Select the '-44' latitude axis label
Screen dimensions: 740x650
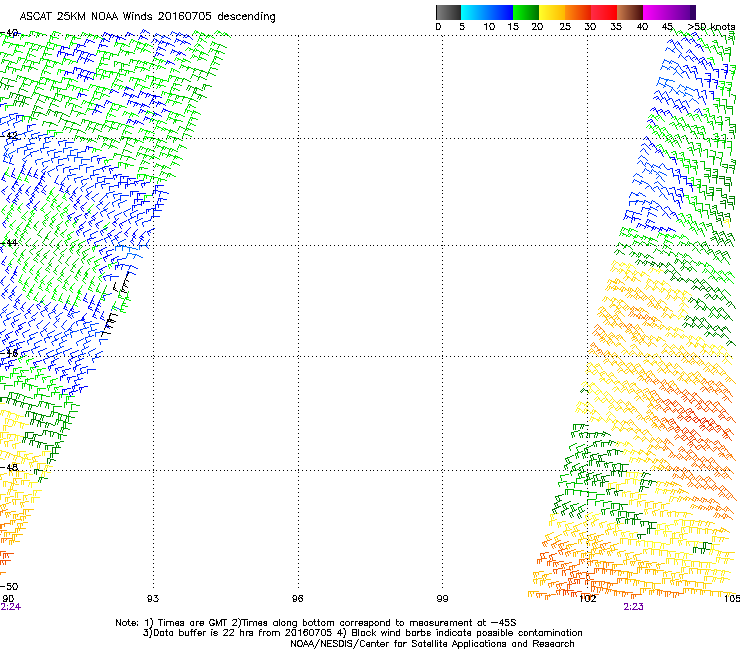pyautogui.click(x=9, y=243)
